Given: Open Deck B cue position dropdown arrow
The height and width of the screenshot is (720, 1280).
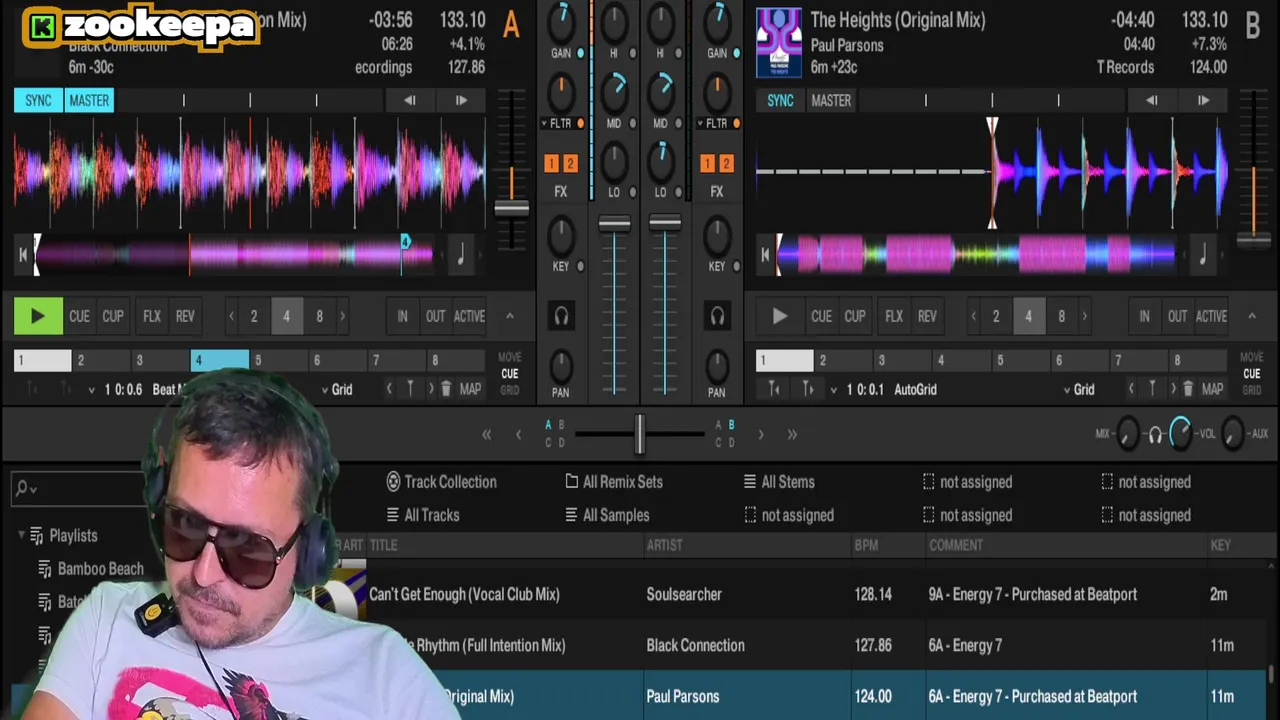Looking at the screenshot, I should pos(834,390).
